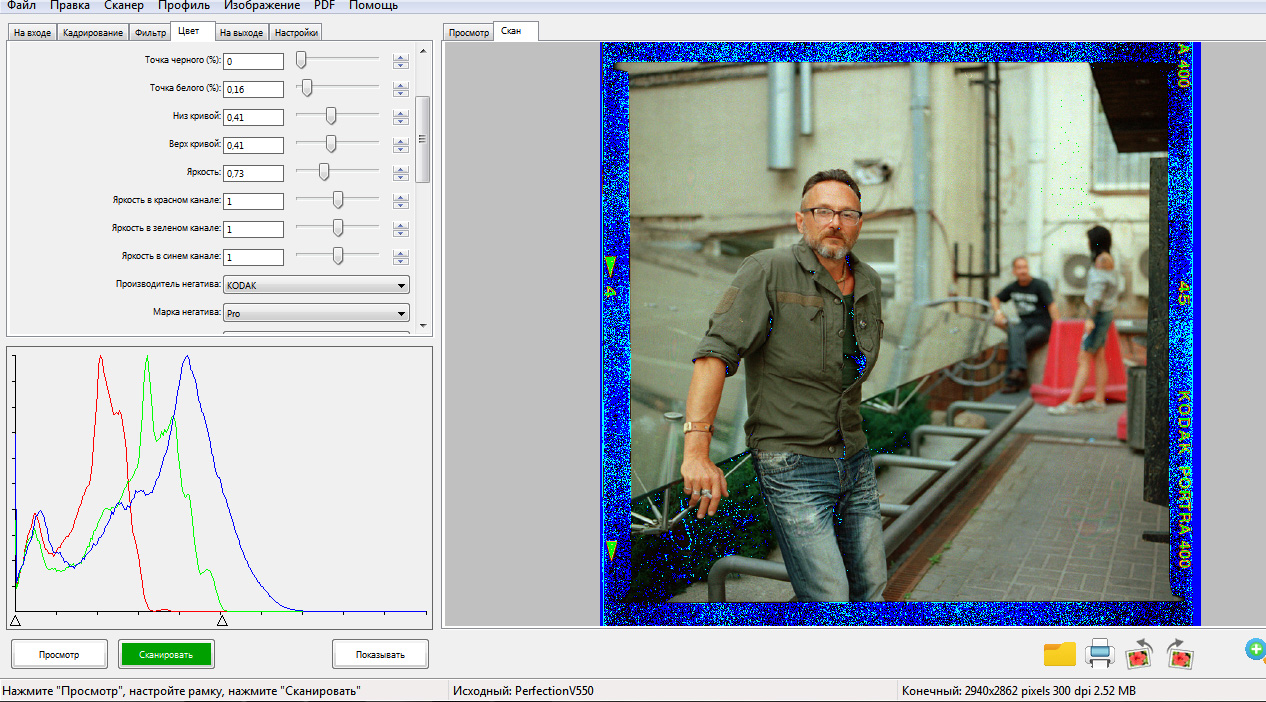Switch to the 'Кадрирование' tab

[92, 33]
